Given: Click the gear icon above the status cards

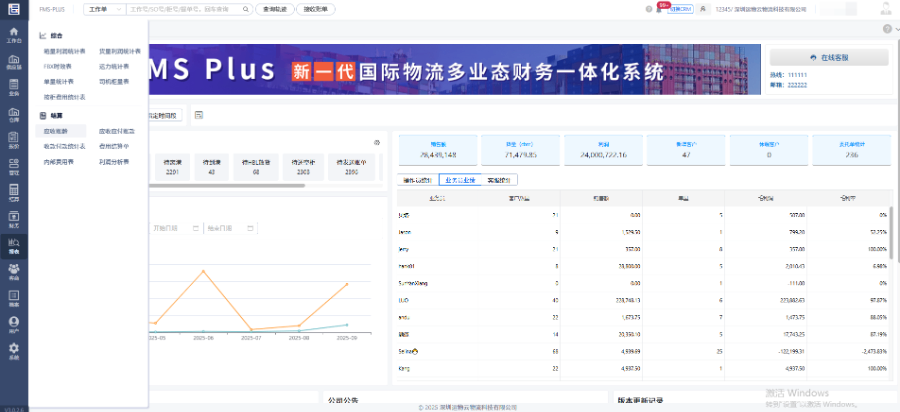Looking at the screenshot, I should pos(376,142).
